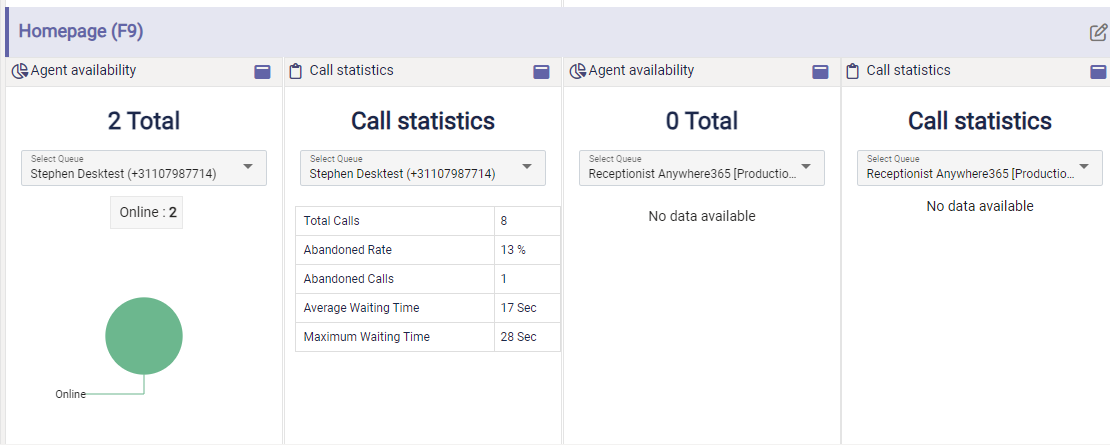Click the green Online pie chart segment

coord(144,336)
